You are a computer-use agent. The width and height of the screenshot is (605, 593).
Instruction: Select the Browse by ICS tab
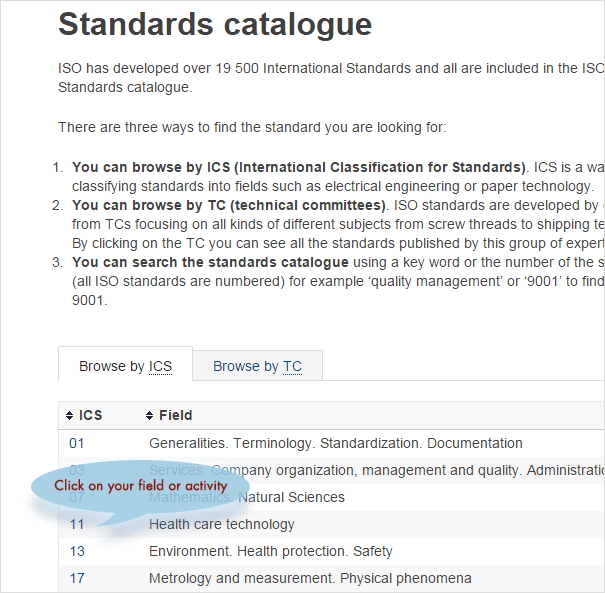(125, 366)
